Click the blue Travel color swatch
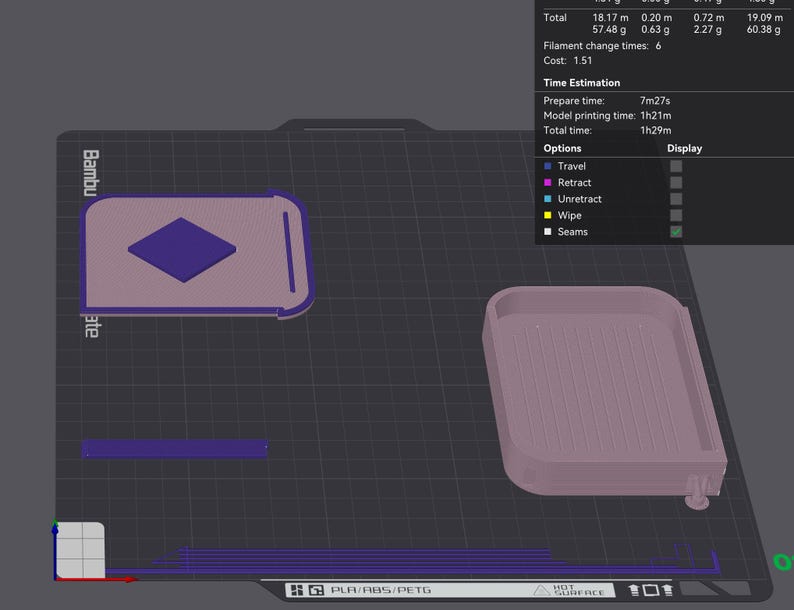794x610 pixels. 547,166
